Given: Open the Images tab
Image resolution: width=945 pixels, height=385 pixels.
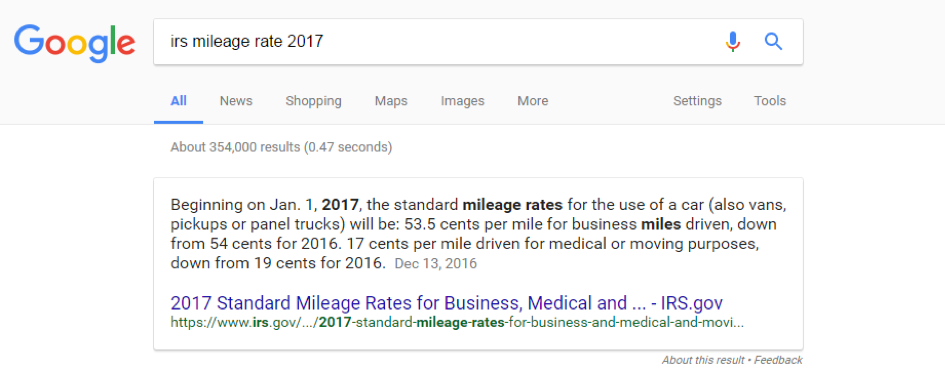Looking at the screenshot, I should pos(462,101).
